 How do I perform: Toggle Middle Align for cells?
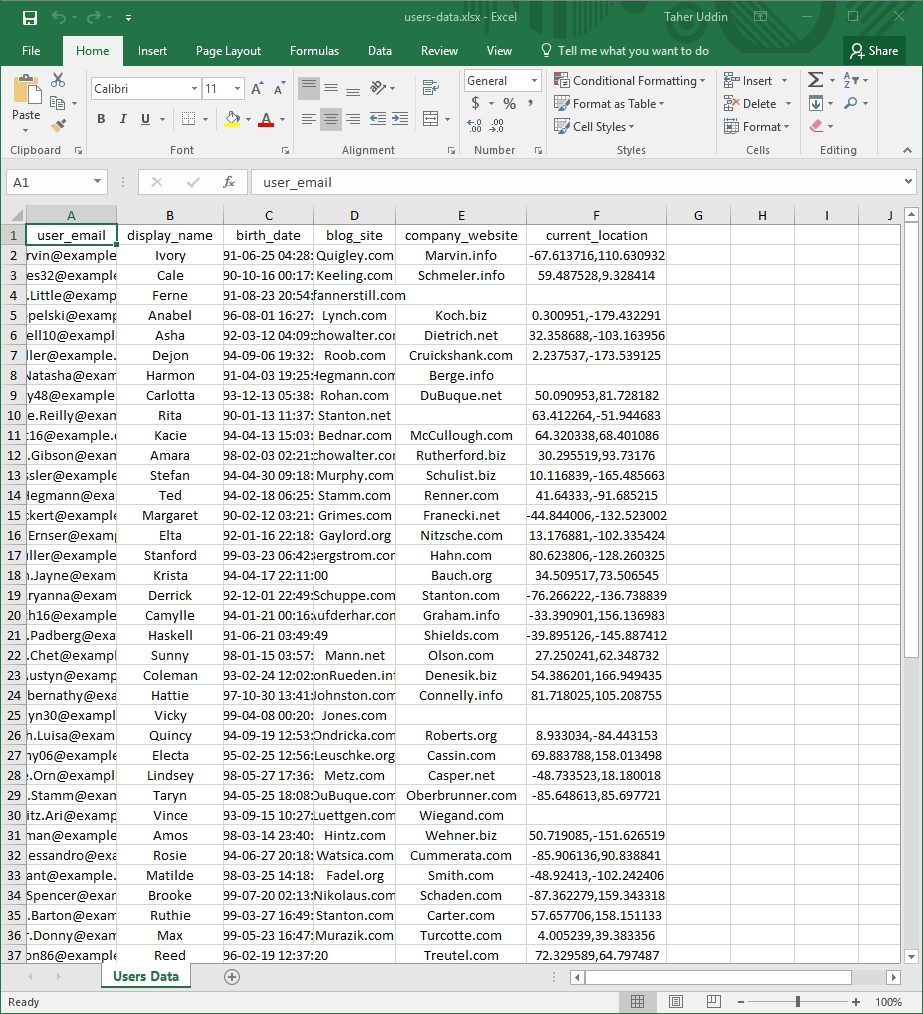click(331, 89)
